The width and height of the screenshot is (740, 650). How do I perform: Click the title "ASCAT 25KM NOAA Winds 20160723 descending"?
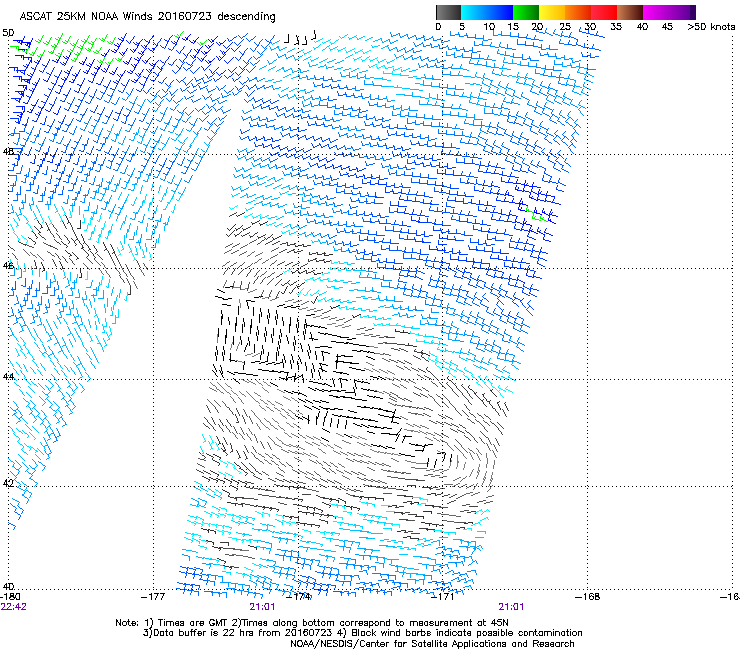(x=147, y=16)
